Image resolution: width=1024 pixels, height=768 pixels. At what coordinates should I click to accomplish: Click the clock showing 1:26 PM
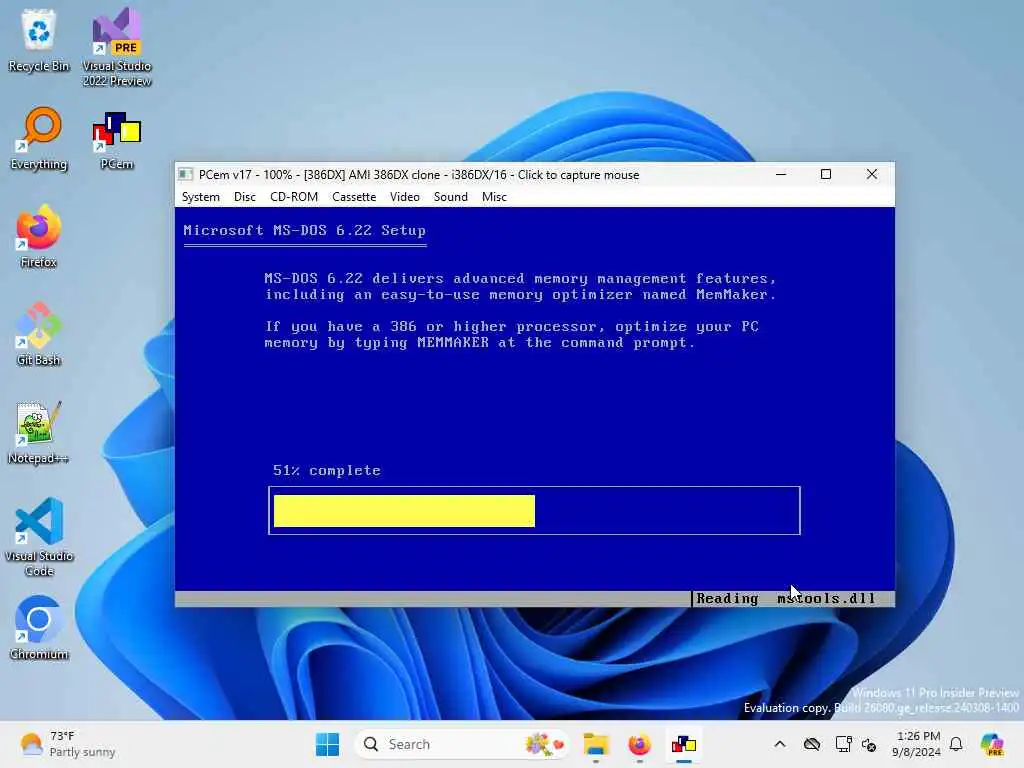tap(916, 744)
